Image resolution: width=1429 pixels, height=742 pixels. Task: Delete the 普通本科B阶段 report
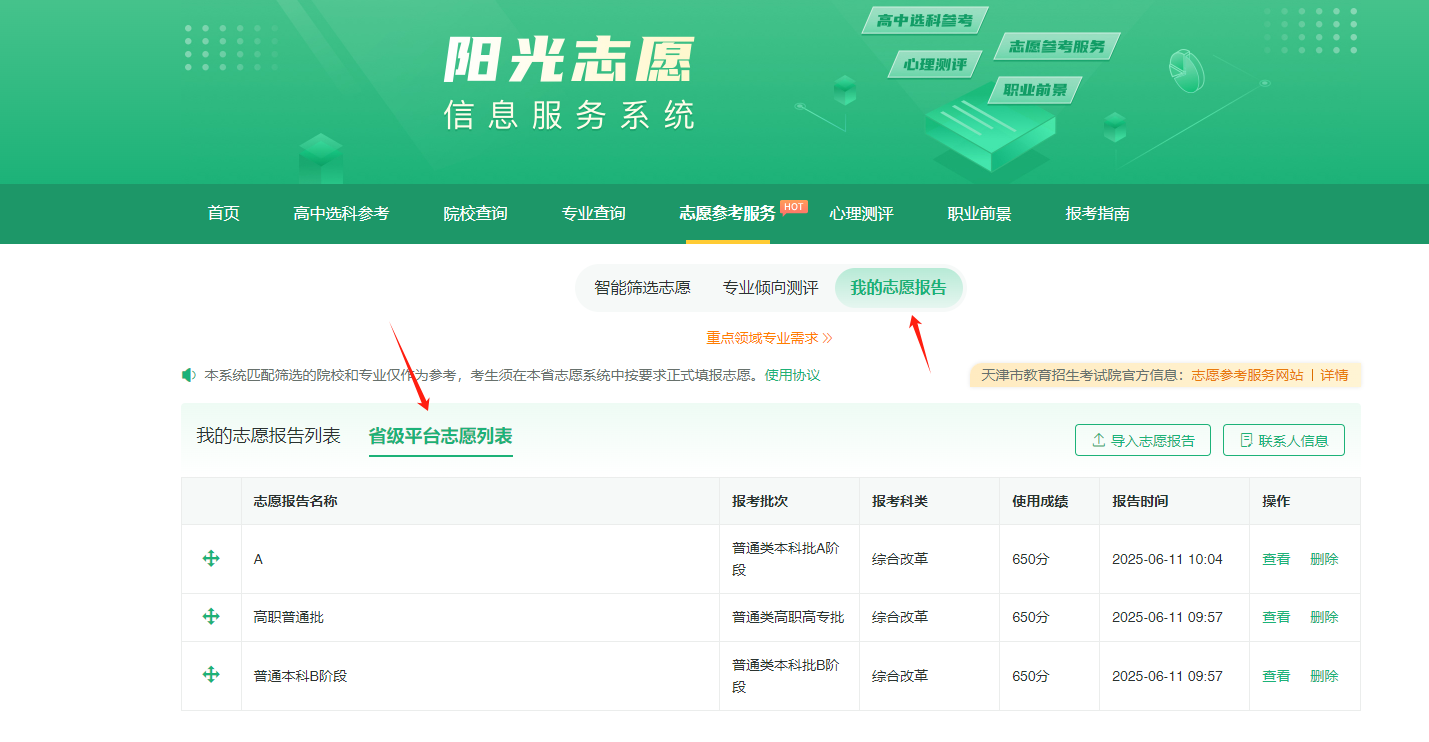[1324, 676]
